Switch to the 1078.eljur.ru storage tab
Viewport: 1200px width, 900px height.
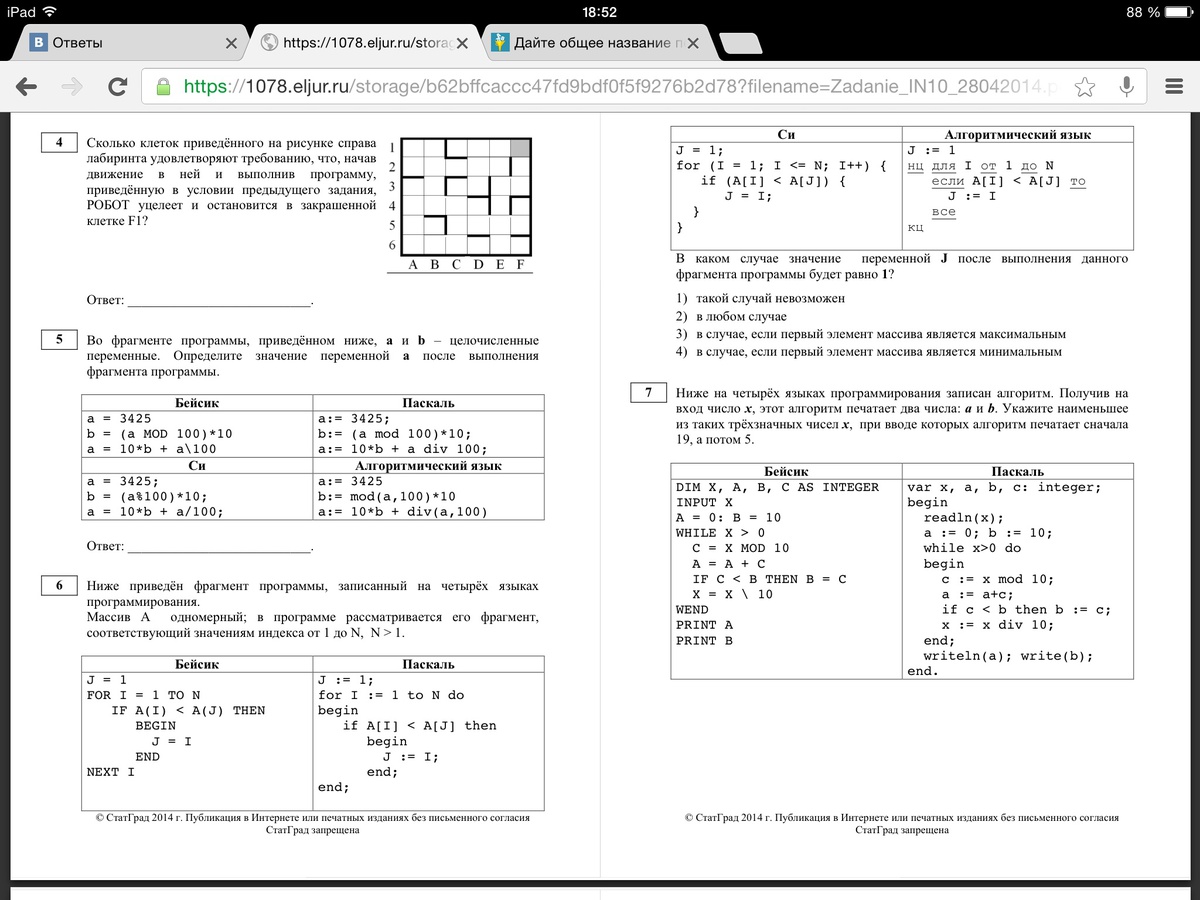pos(364,43)
